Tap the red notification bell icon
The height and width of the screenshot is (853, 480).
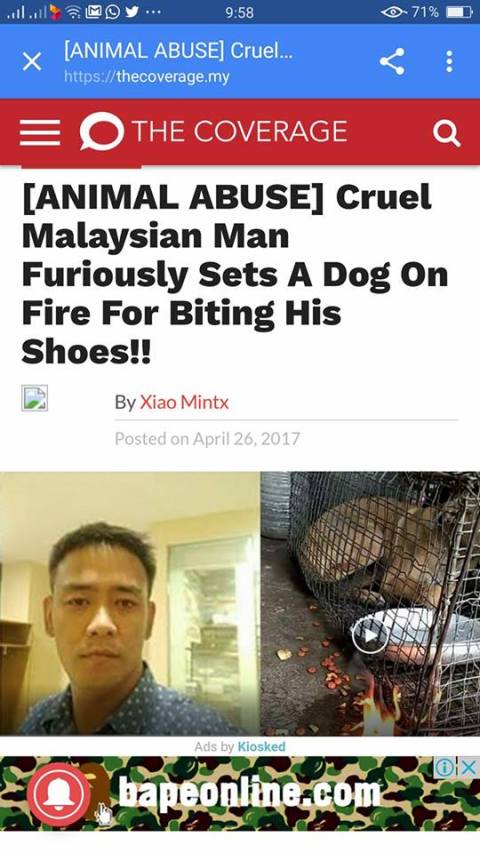click(x=59, y=795)
